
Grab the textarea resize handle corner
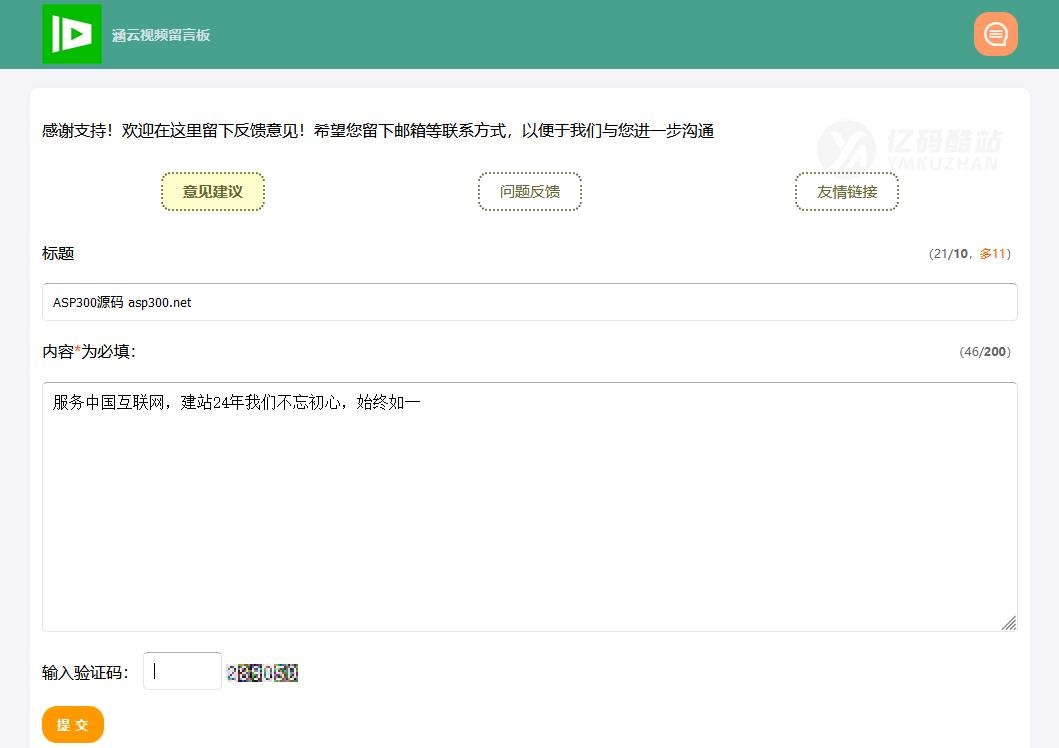1009,623
